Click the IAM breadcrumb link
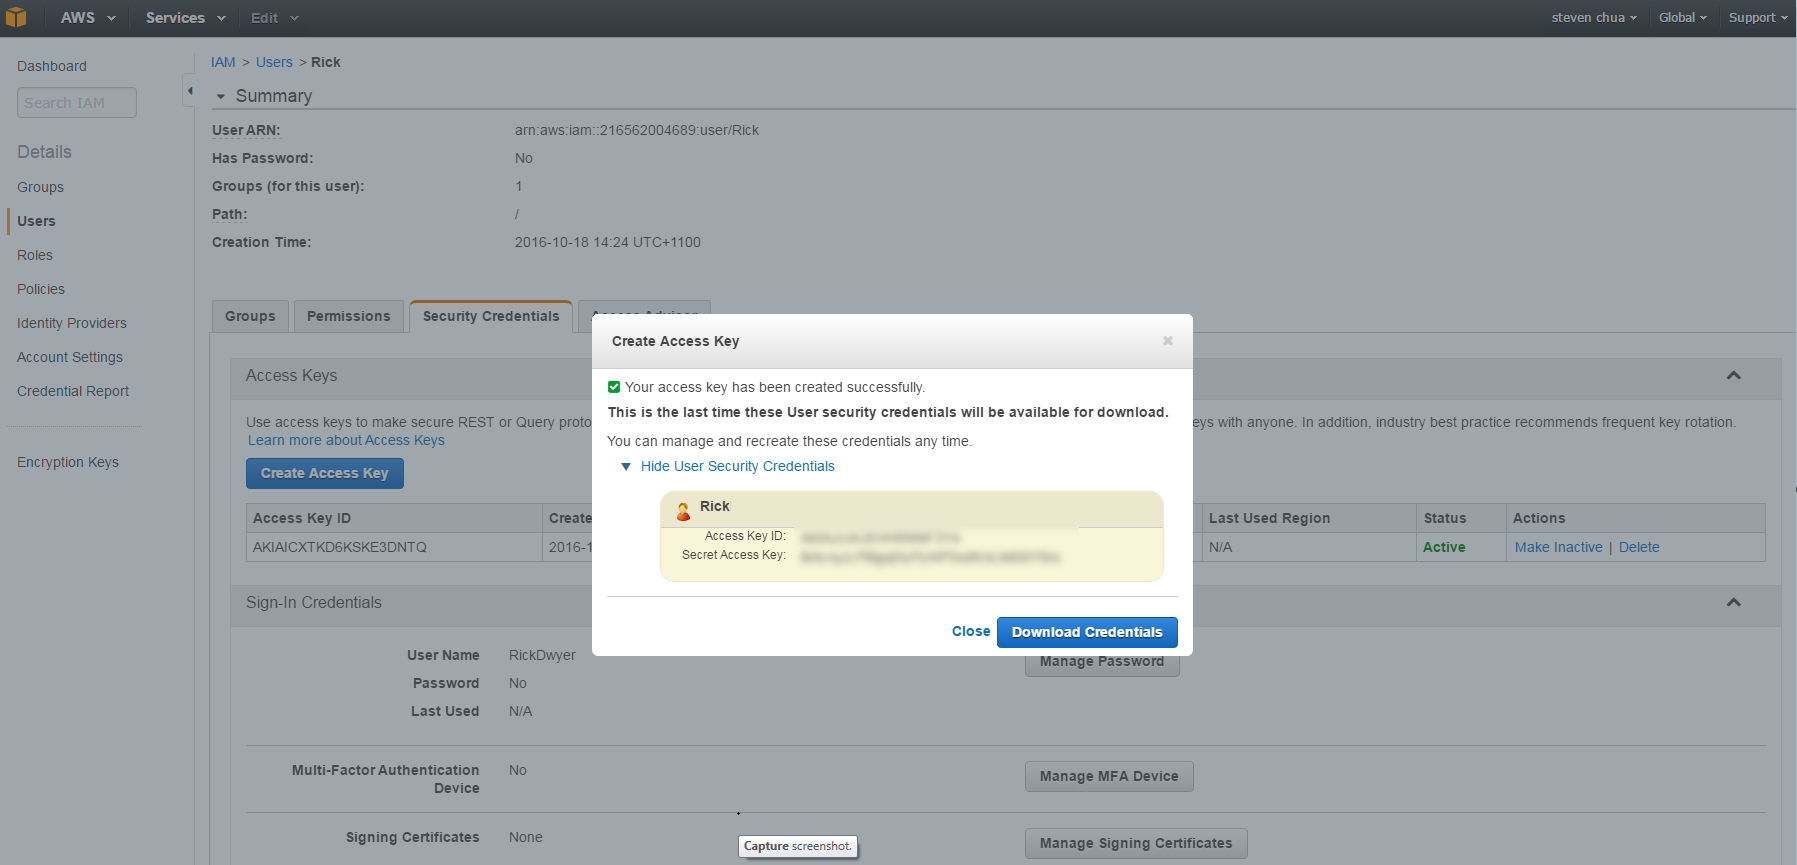1797x865 pixels. [223, 62]
